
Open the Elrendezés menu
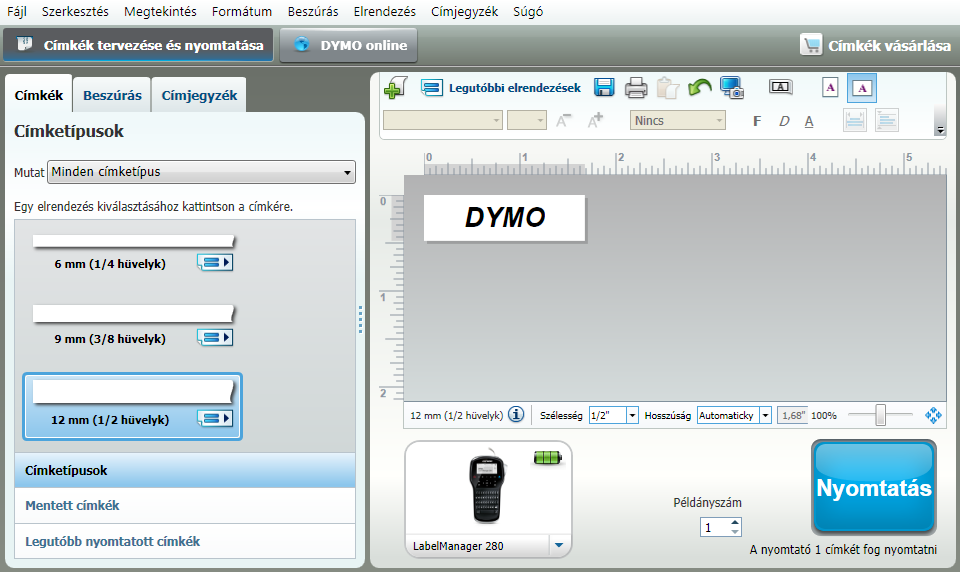pyautogui.click(x=384, y=12)
